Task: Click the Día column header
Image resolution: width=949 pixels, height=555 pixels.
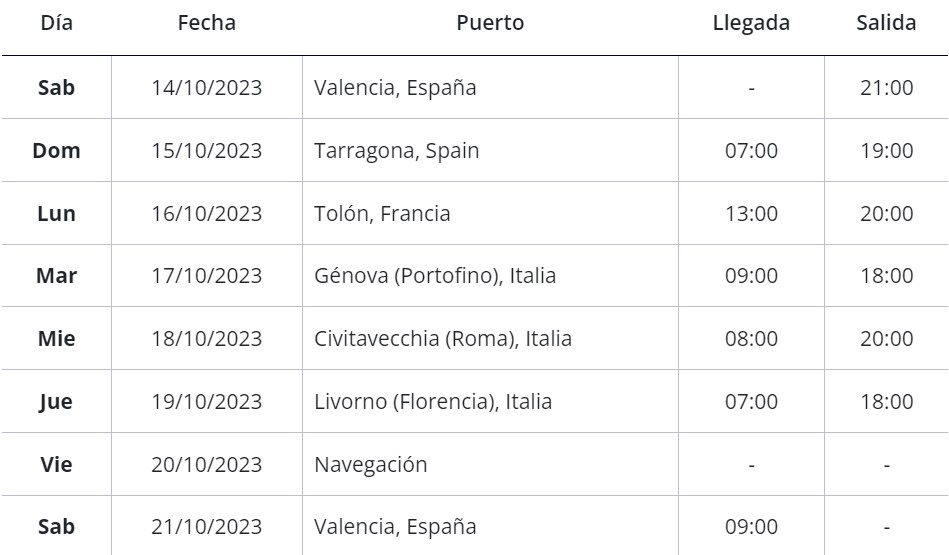Action: (x=56, y=23)
